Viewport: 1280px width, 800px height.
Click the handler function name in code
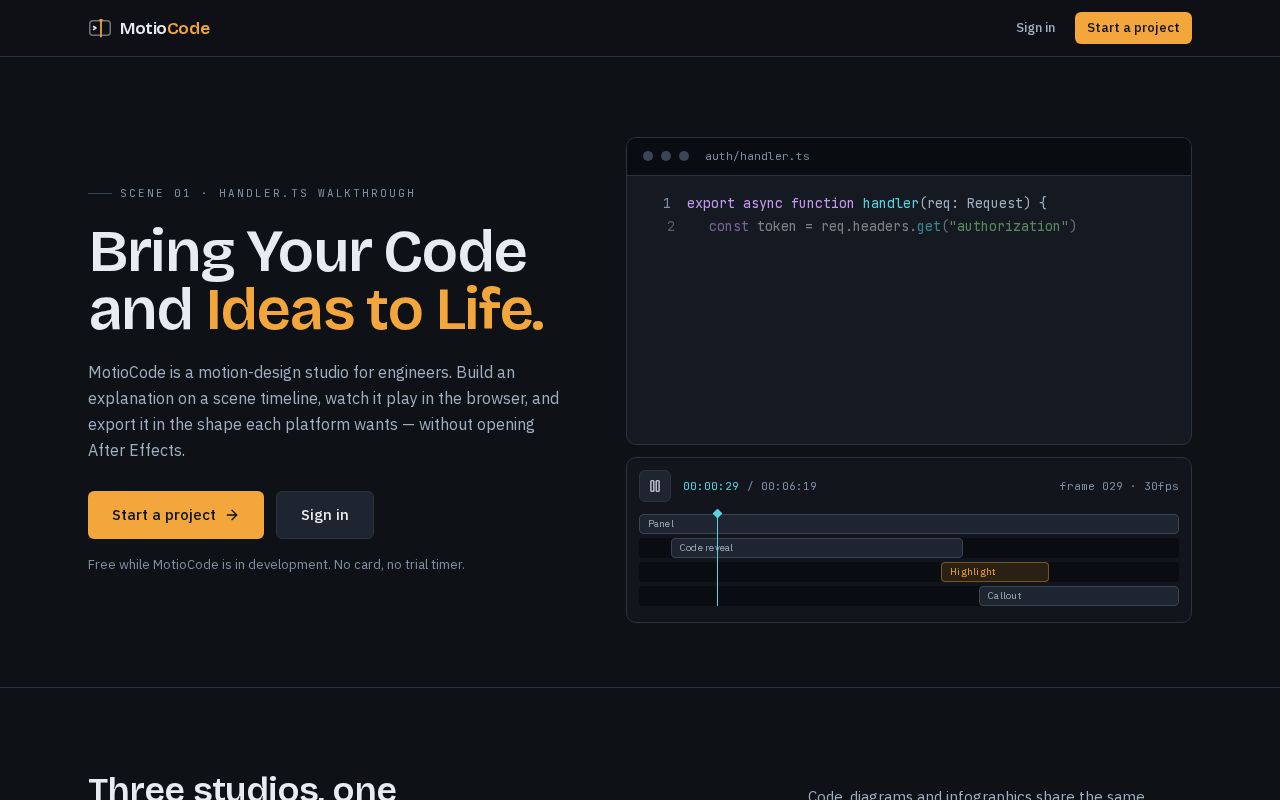pos(890,203)
